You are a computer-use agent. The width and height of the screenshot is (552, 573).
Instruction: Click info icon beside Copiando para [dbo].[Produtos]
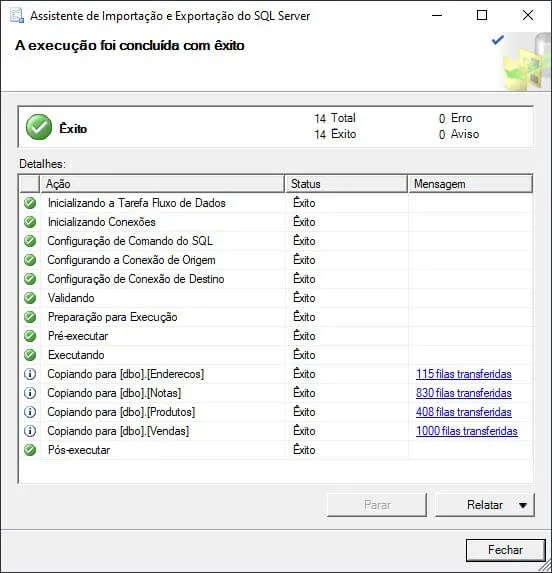[30, 412]
